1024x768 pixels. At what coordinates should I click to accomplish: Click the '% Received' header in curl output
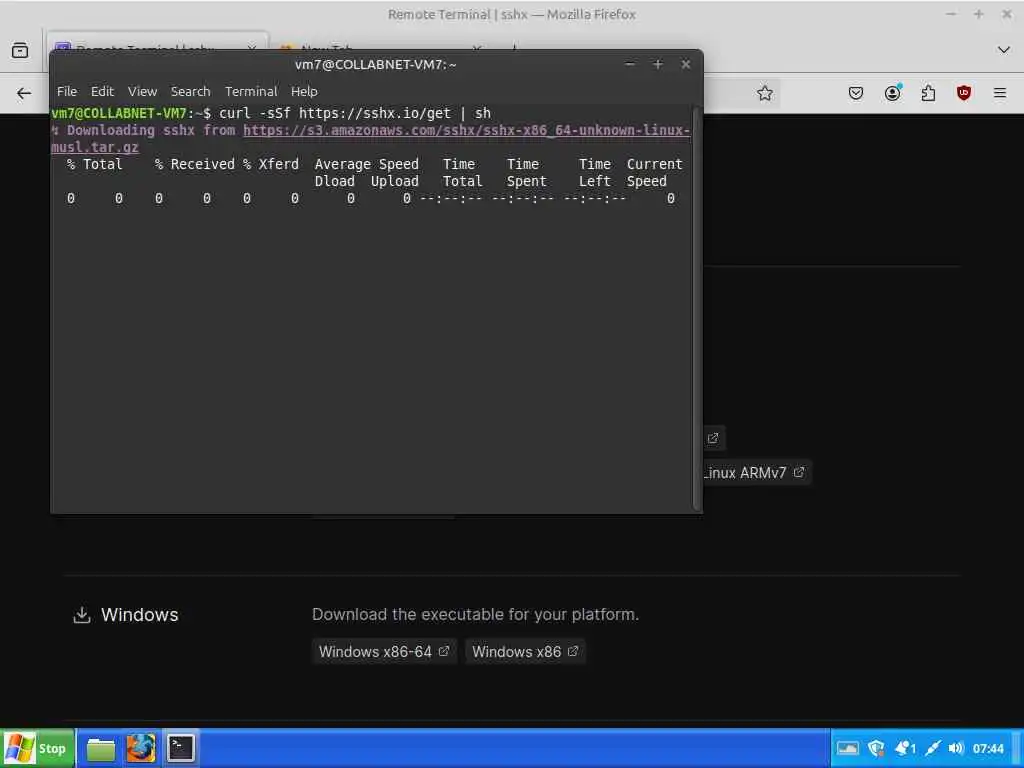195,164
